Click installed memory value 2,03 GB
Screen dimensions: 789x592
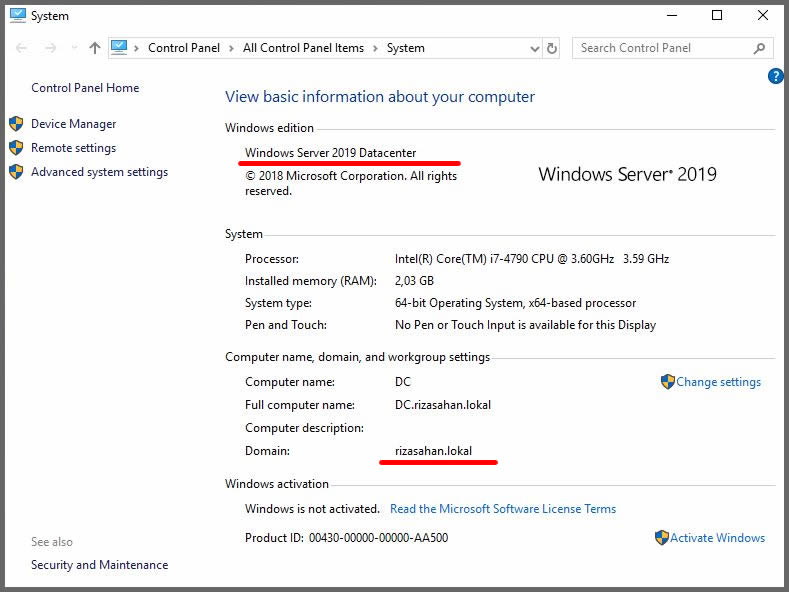point(414,281)
